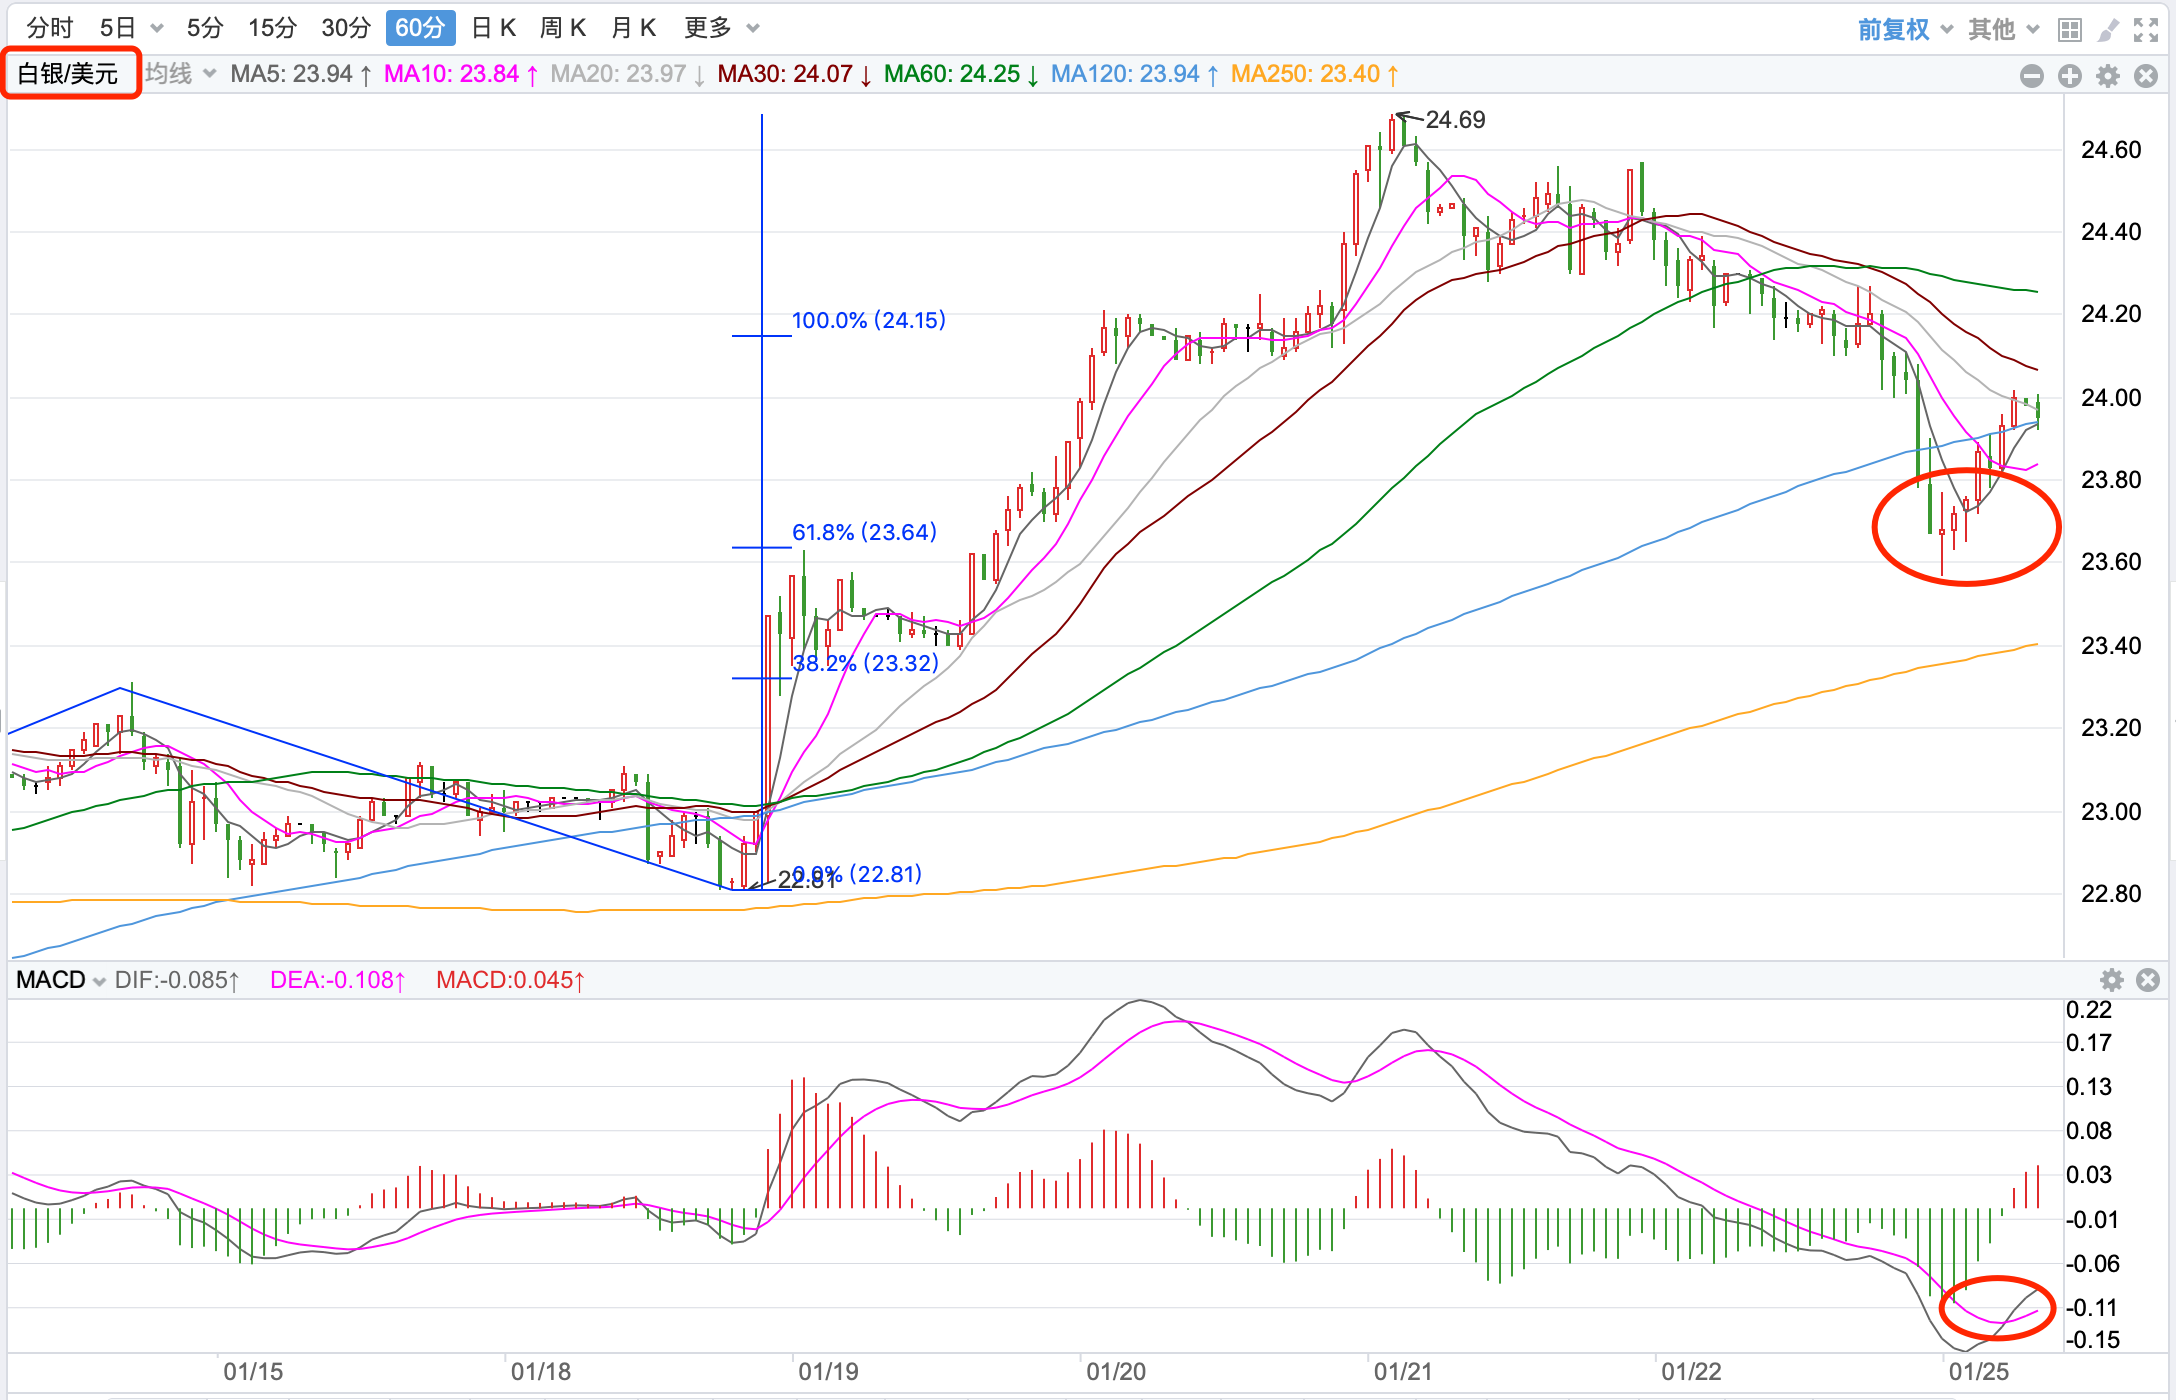Open MACD indicator settings gear
This screenshot has height=1400, width=2176.
pos(2111,980)
